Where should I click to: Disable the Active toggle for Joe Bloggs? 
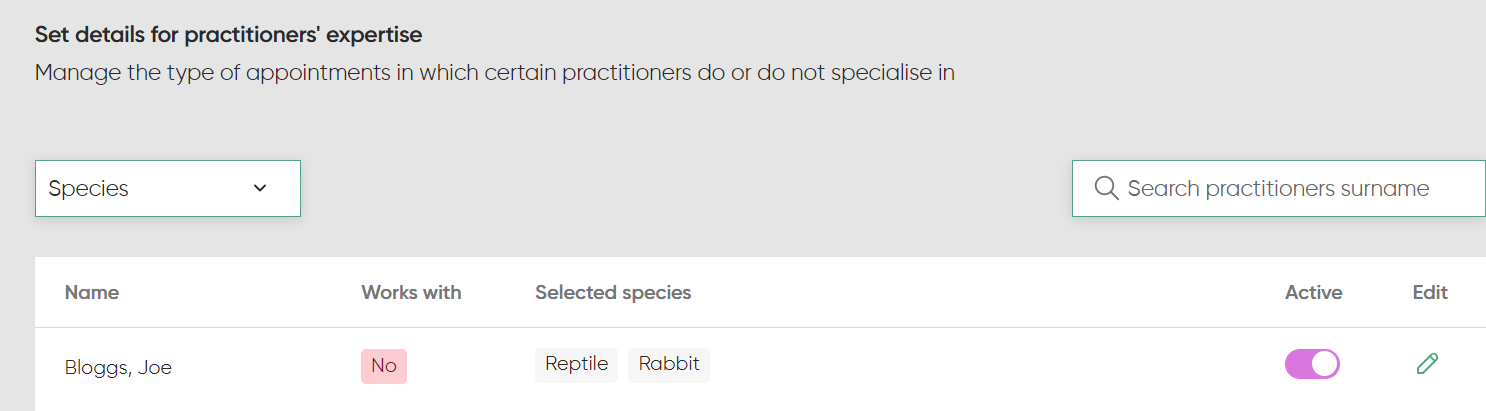tap(1312, 364)
